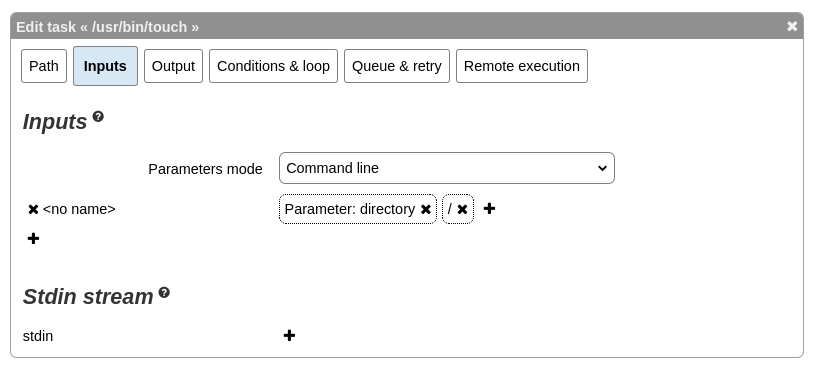Open the Remote execution tab
The image size is (815, 370).
[x=522, y=66]
